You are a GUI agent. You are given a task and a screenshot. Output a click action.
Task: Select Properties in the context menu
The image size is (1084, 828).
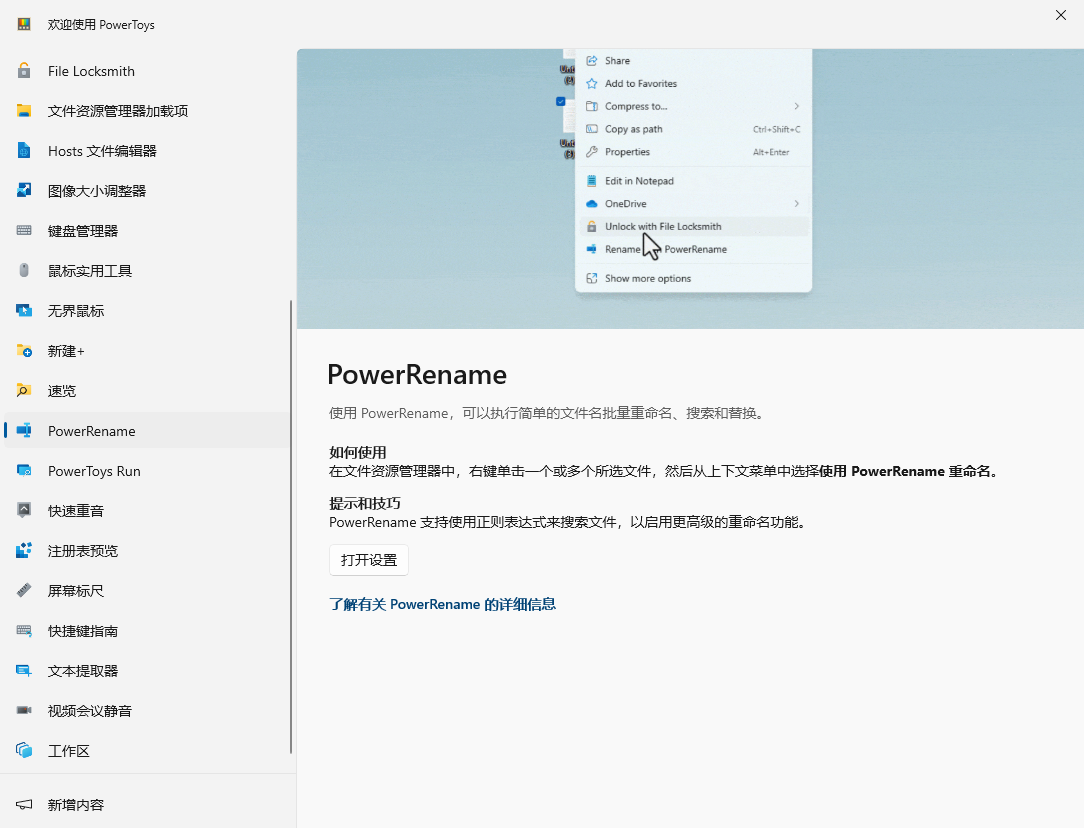pyautogui.click(x=627, y=151)
